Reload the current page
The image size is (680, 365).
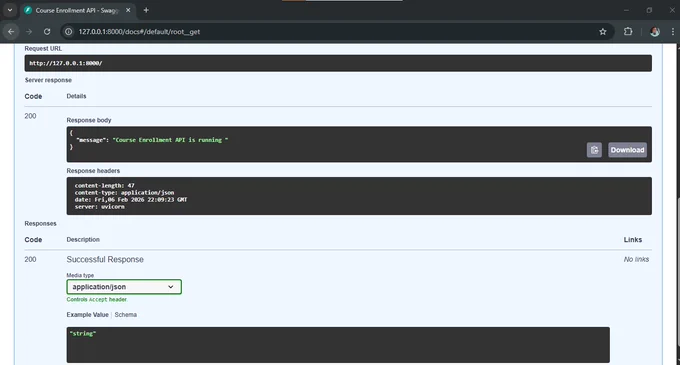coord(47,32)
